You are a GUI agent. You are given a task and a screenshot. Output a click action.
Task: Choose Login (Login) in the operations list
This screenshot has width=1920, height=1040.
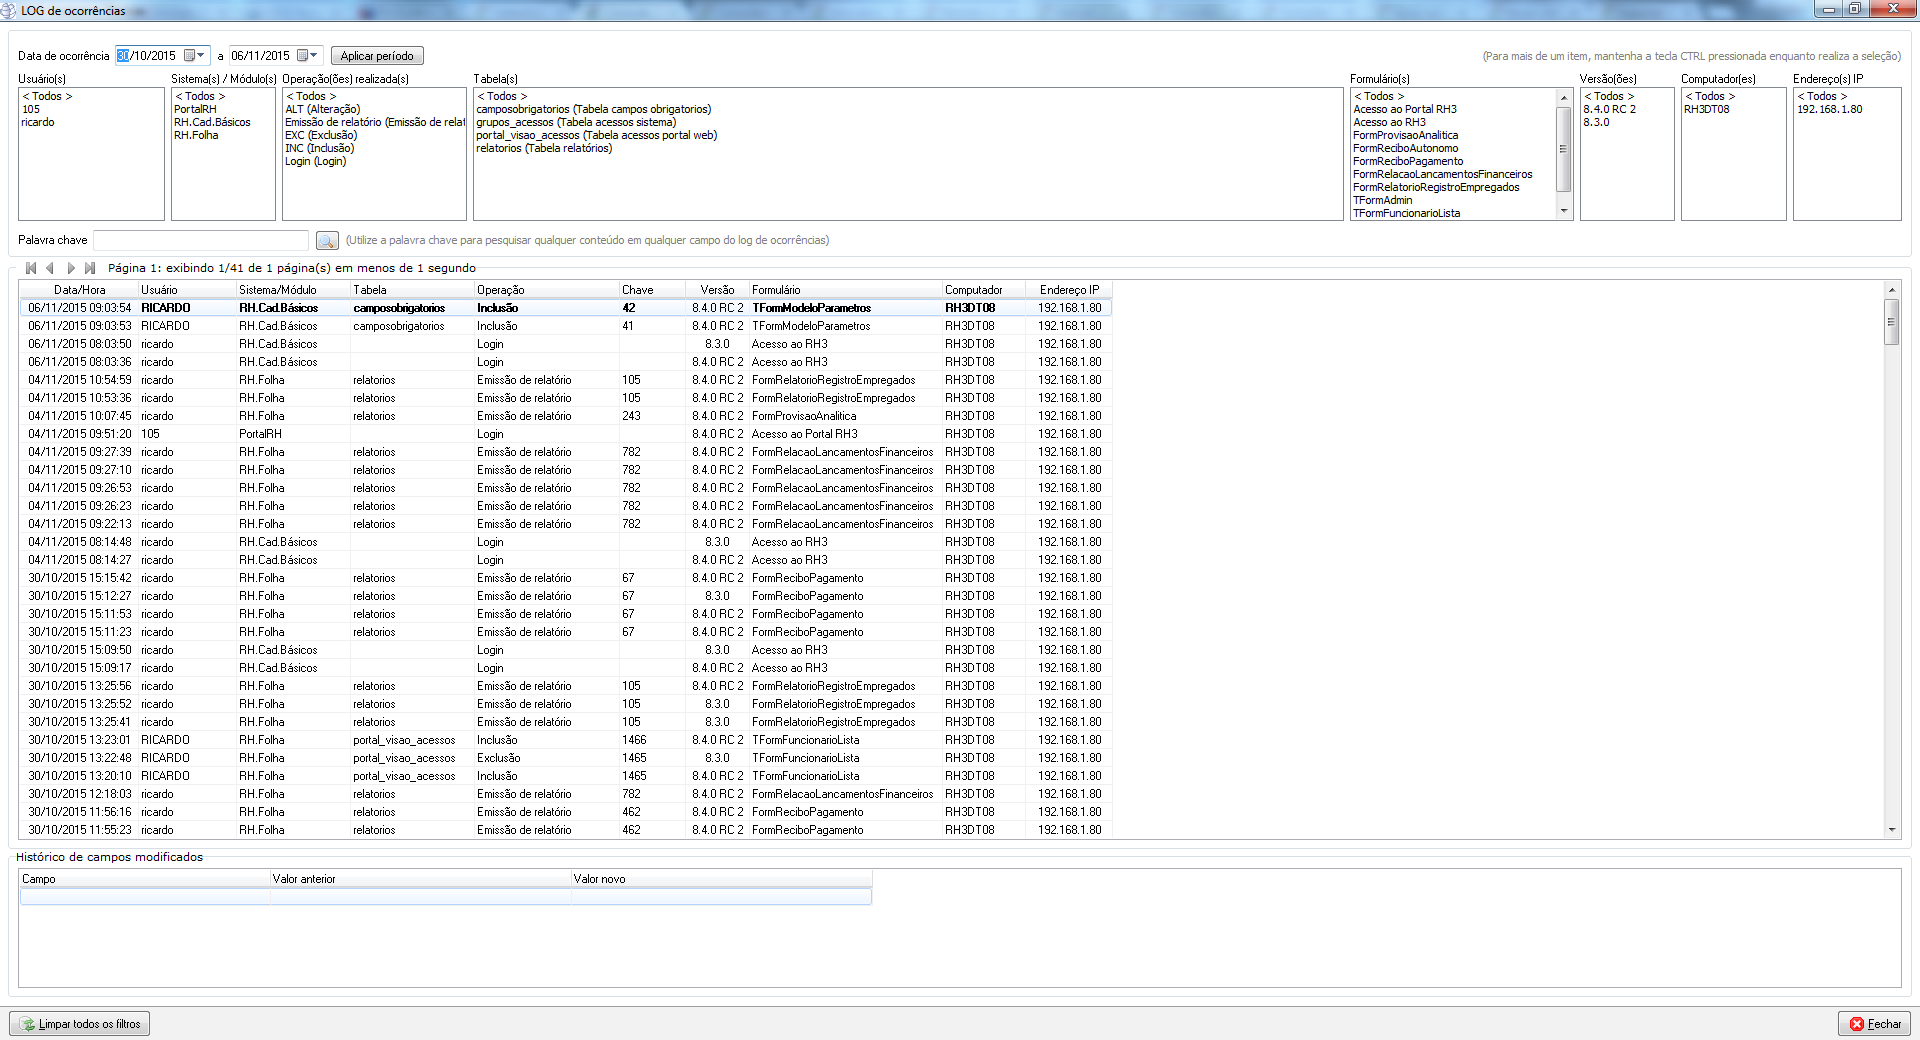point(315,161)
